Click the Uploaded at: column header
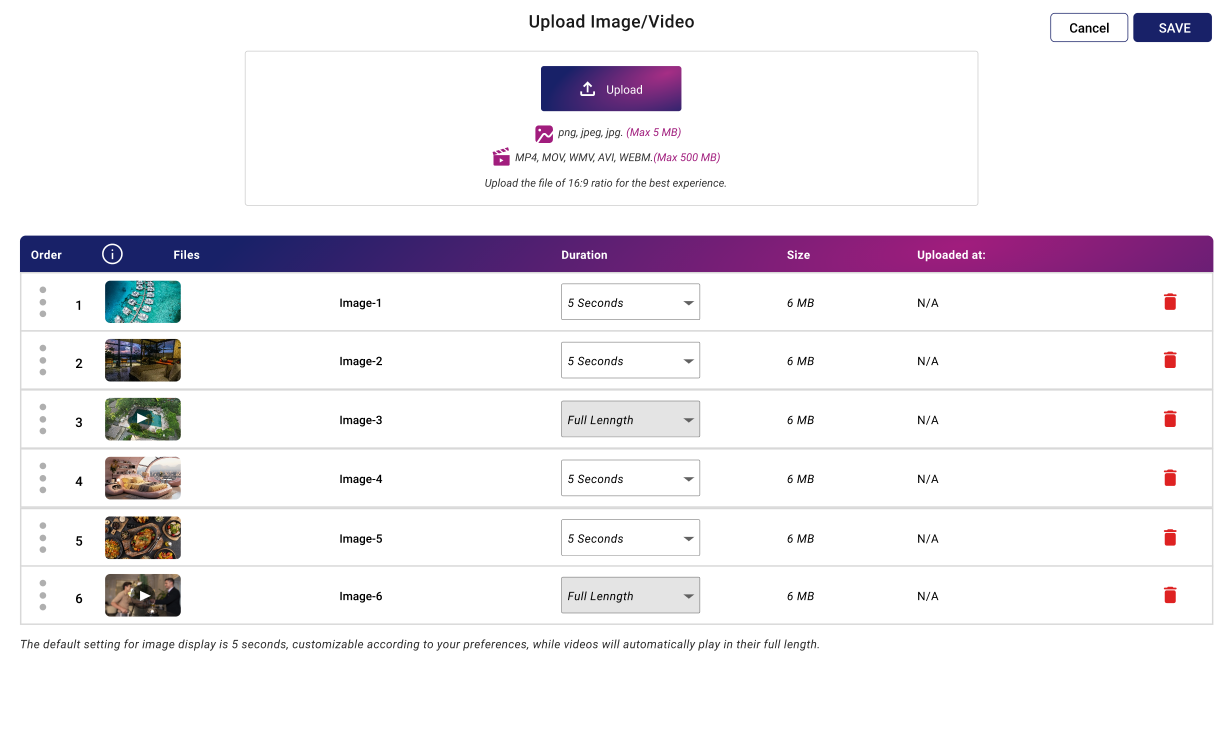This screenshot has height=737, width=1223. click(x=951, y=255)
